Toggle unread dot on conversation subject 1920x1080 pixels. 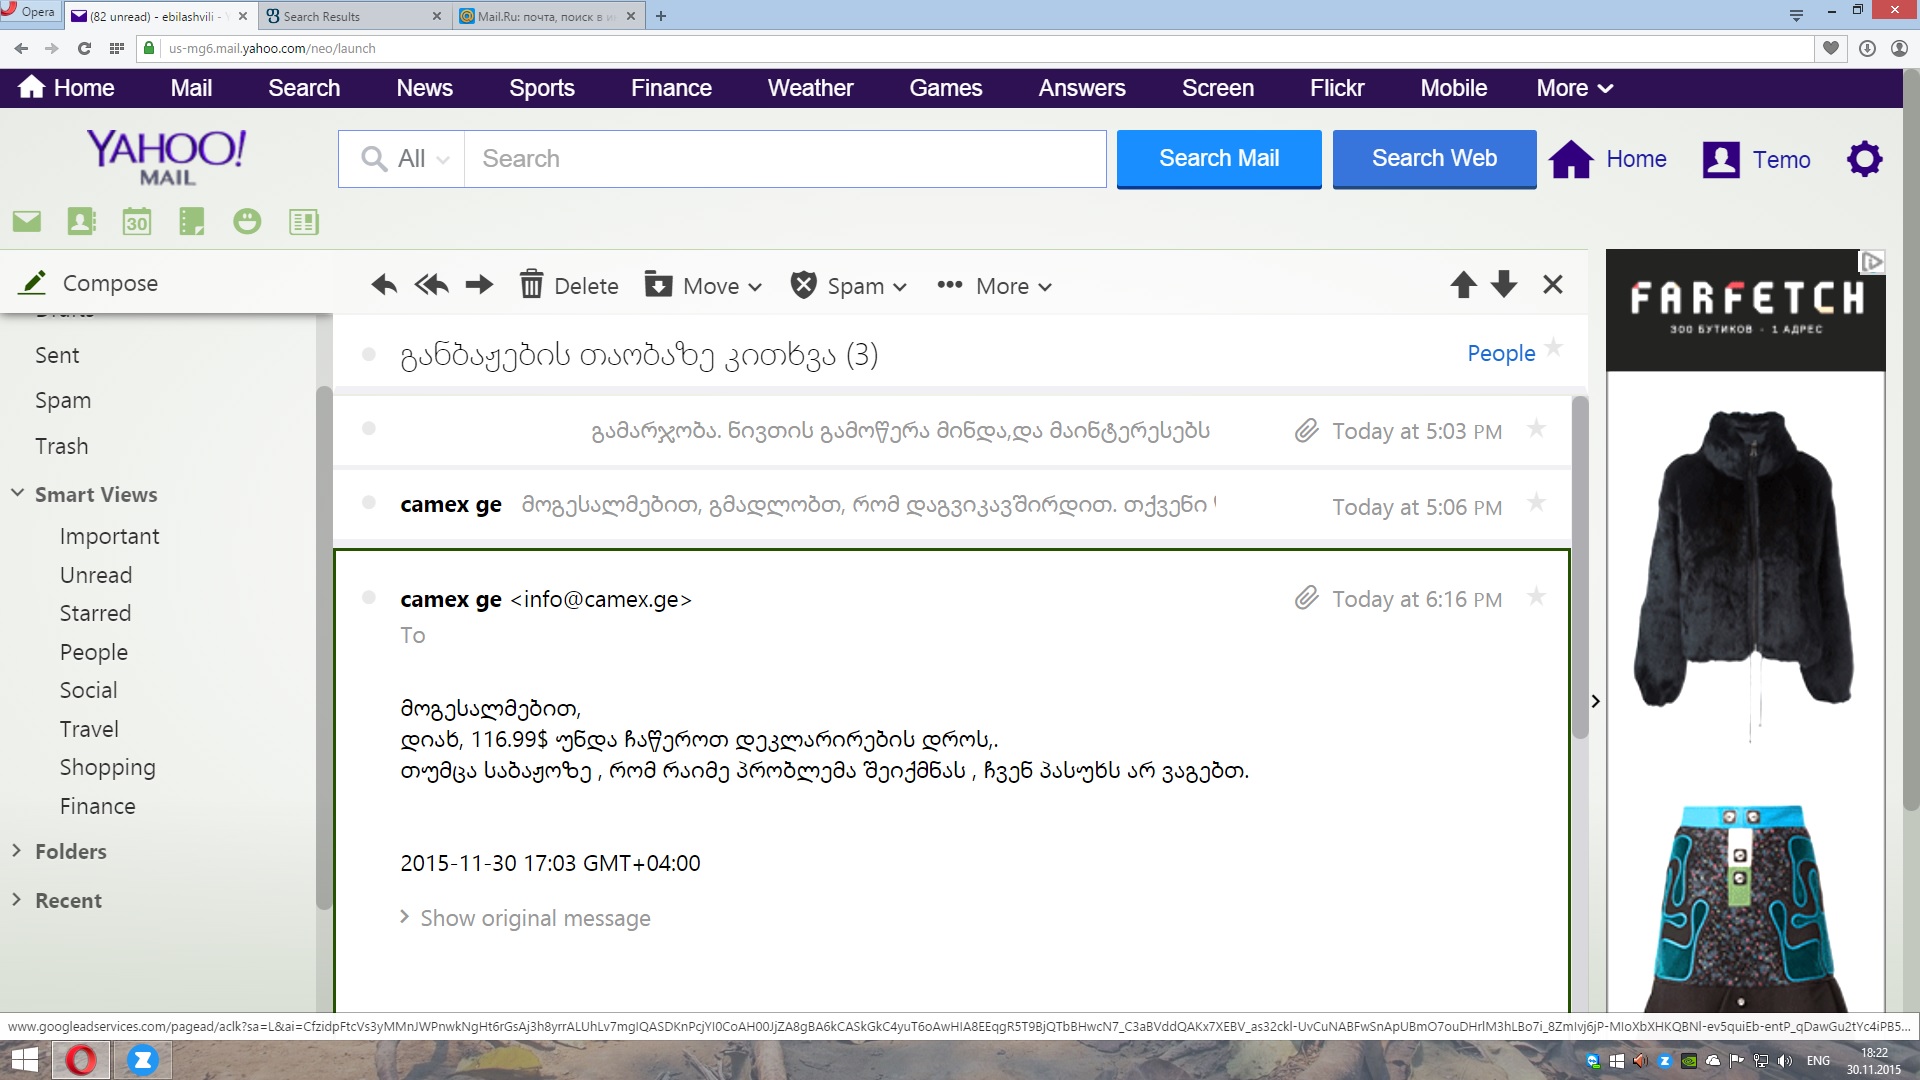pyautogui.click(x=369, y=354)
